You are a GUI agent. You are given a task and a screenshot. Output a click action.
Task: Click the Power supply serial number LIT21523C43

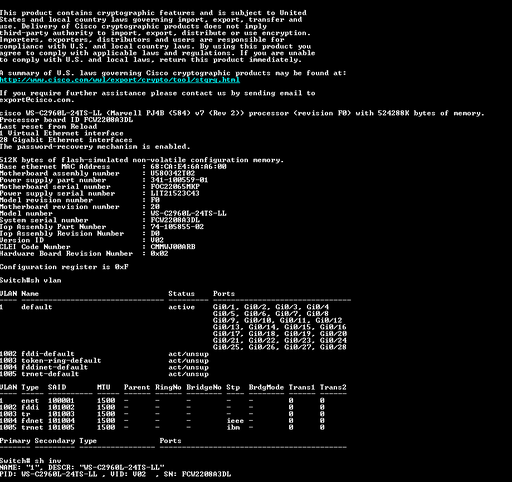175,193
